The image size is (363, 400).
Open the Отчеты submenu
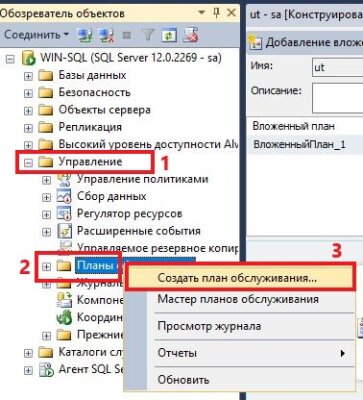coord(239,353)
